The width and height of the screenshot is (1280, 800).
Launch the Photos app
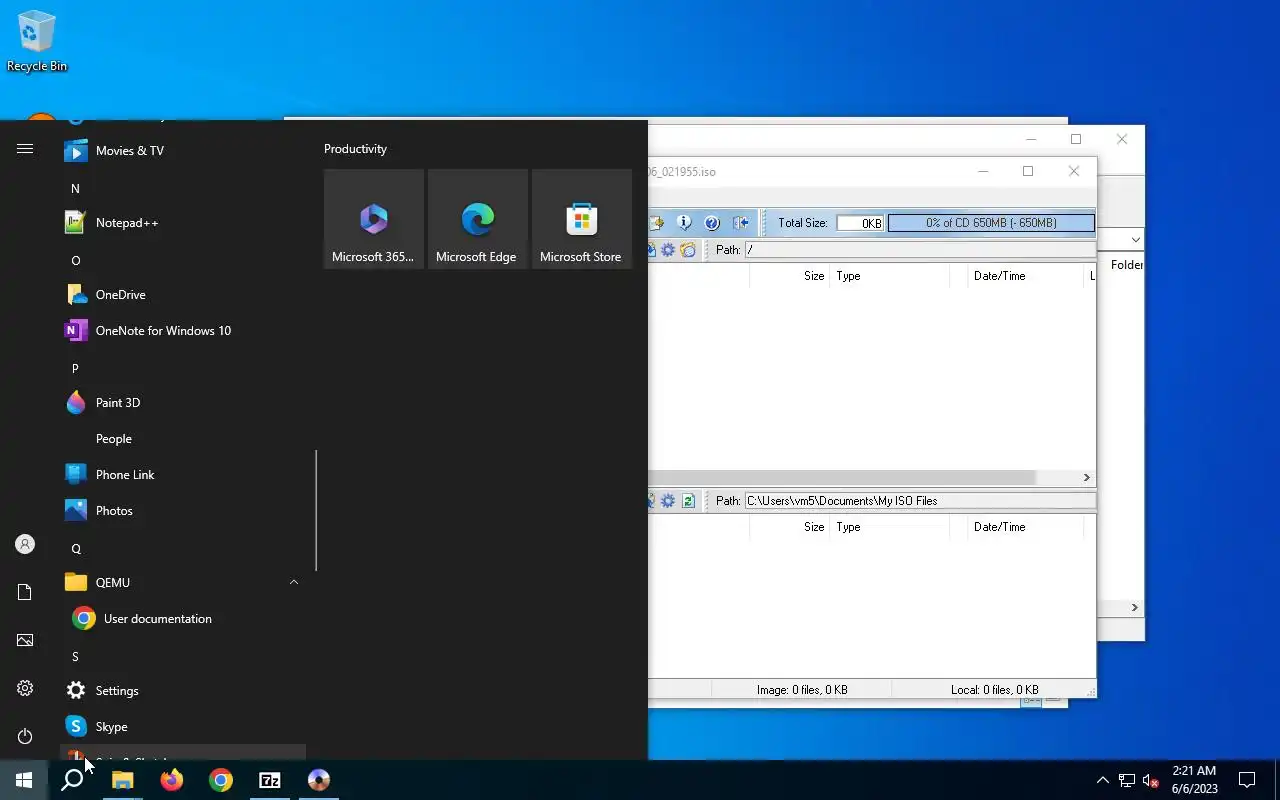[182, 511]
